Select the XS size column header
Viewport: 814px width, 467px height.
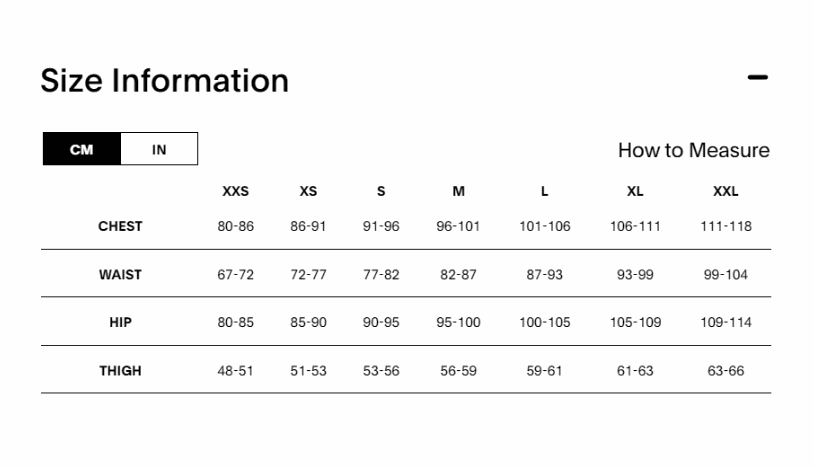tap(308, 191)
